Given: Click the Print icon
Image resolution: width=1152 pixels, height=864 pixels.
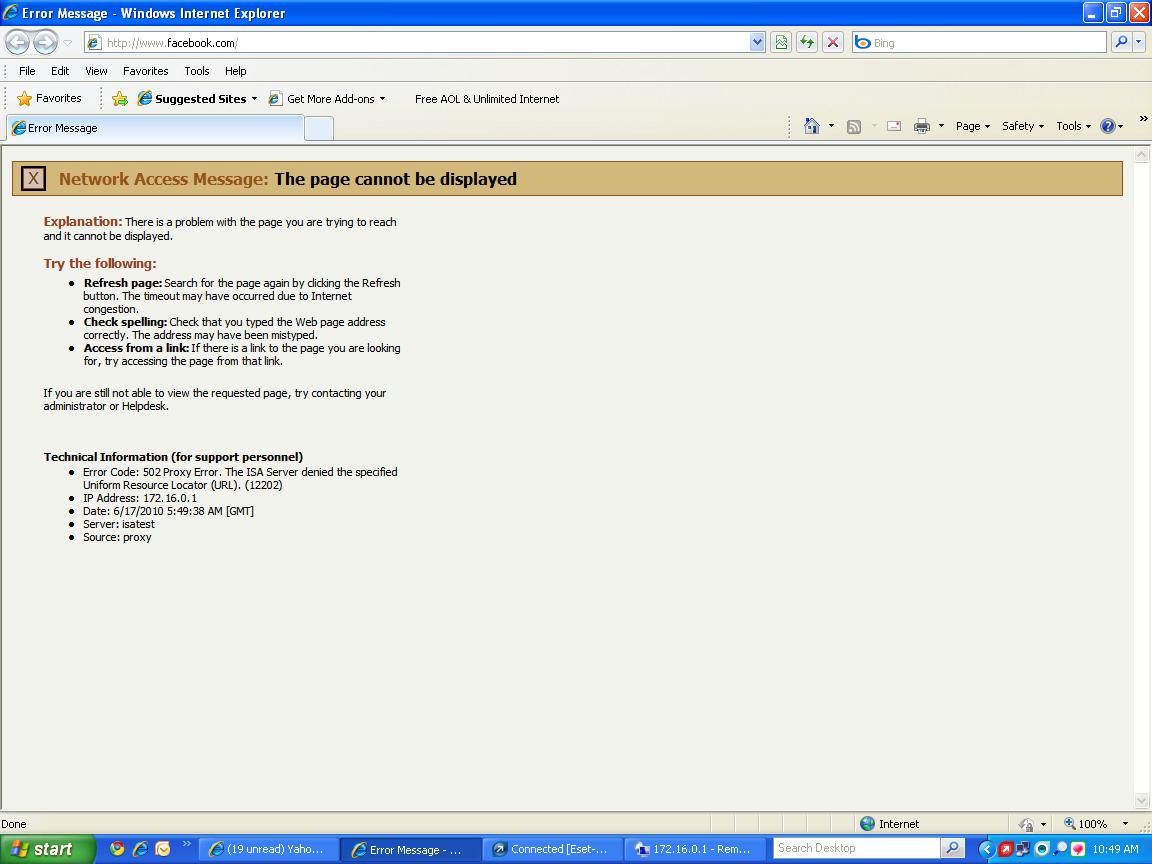Looking at the screenshot, I should click(x=922, y=126).
